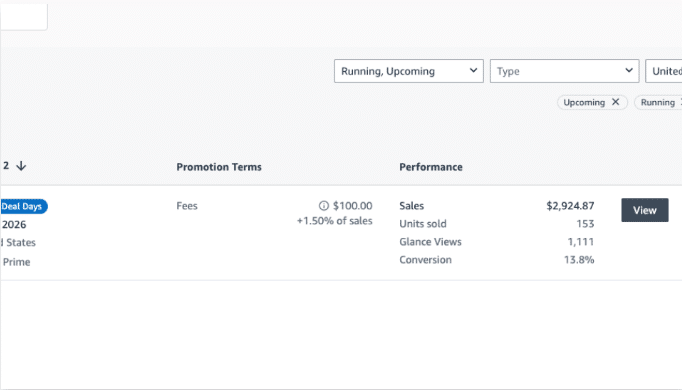Click the Running filter chip

[658, 103]
